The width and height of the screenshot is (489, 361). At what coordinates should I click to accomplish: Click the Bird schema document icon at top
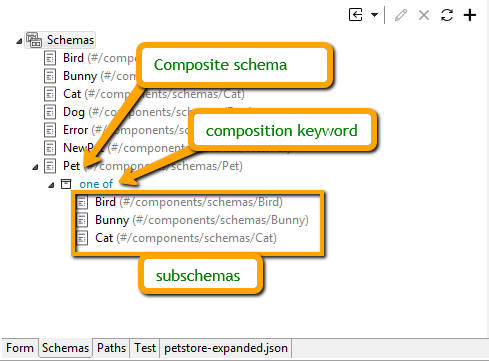pos(50,58)
